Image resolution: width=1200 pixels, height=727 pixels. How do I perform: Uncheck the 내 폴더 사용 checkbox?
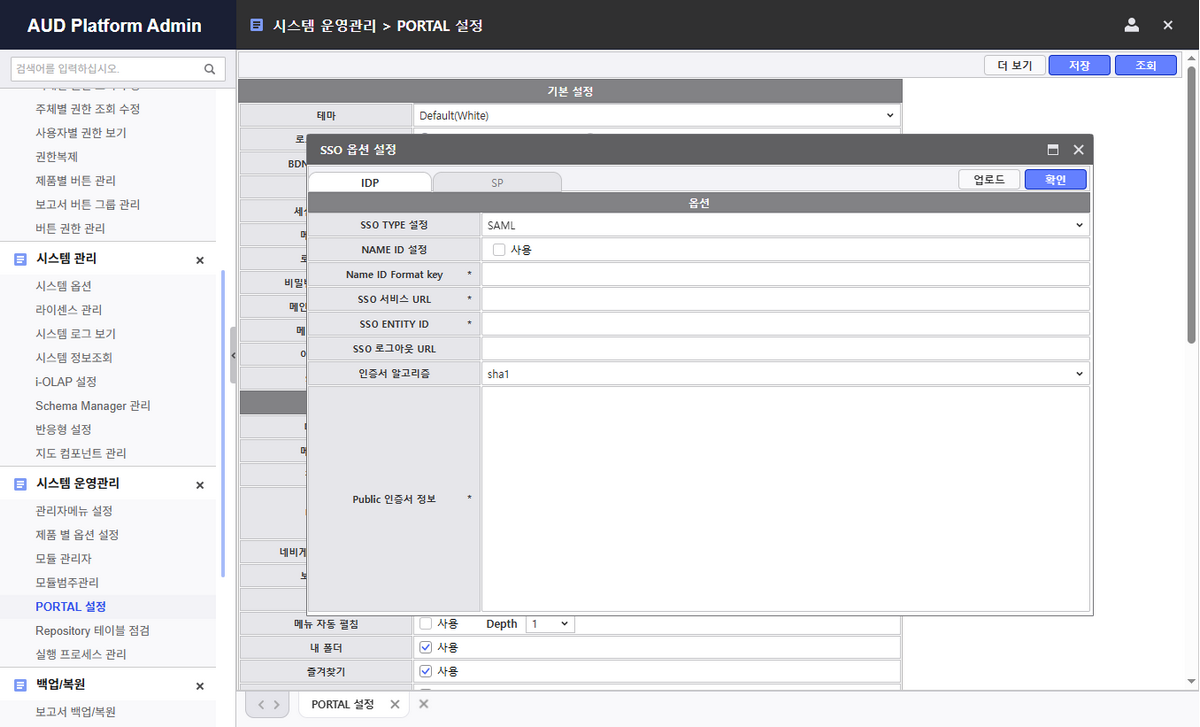[x=425, y=647]
